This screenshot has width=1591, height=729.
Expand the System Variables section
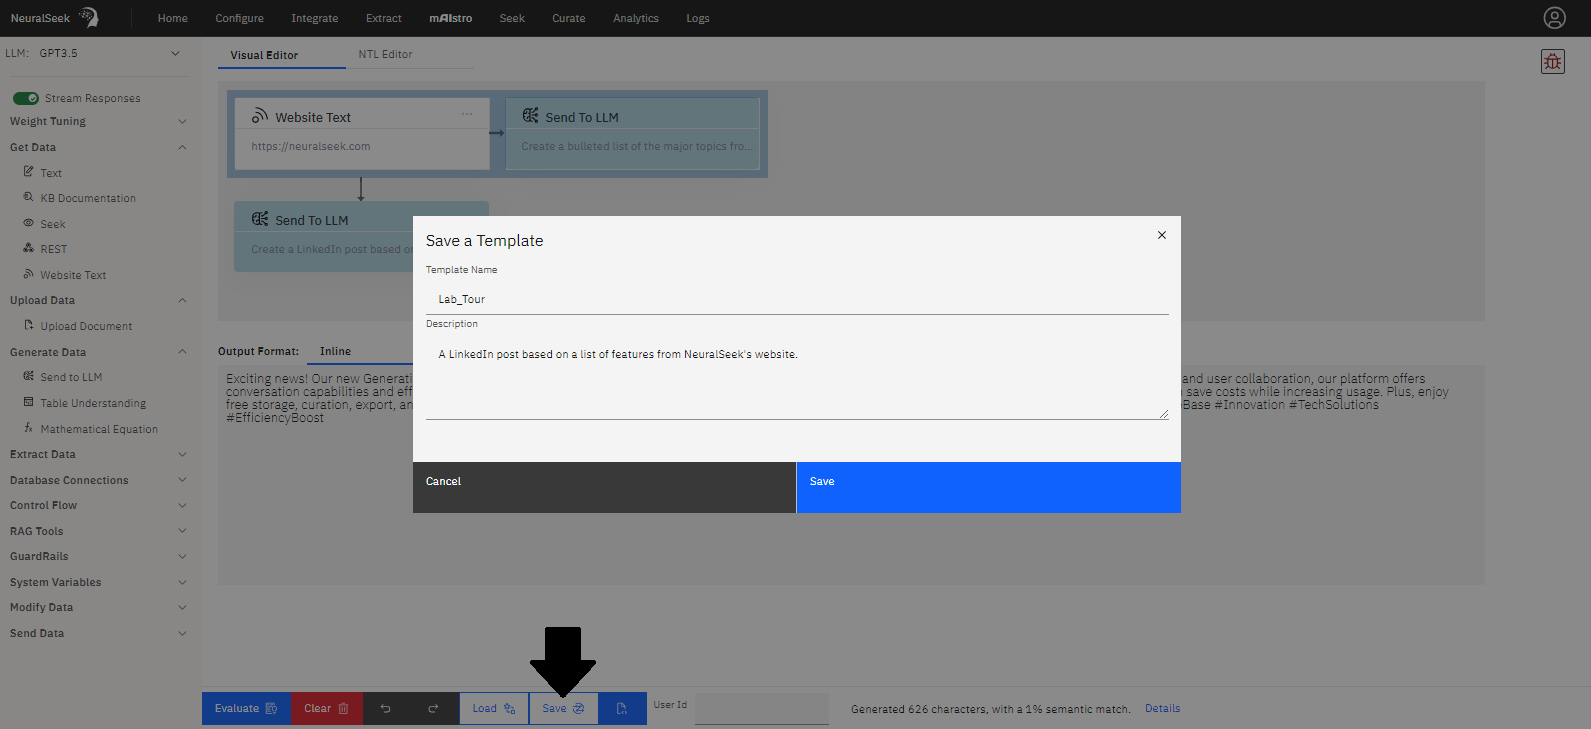click(98, 582)
